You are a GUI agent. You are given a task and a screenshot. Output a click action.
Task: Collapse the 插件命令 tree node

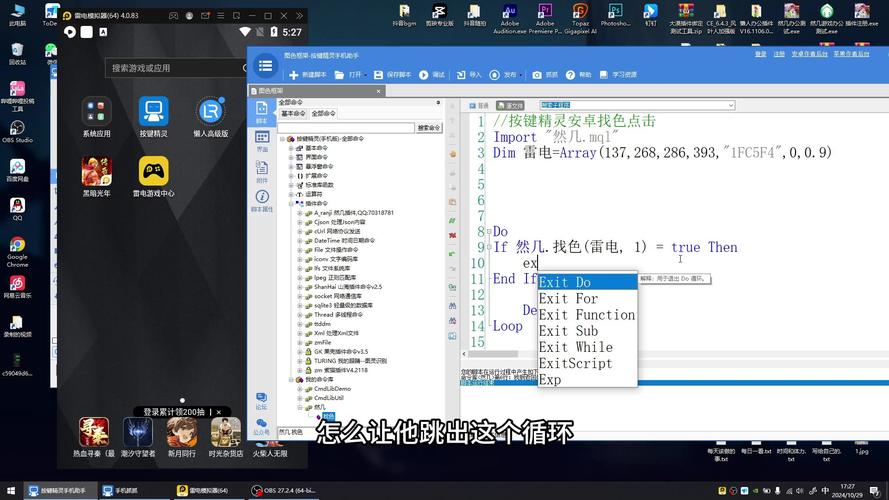tap(291, 203)
